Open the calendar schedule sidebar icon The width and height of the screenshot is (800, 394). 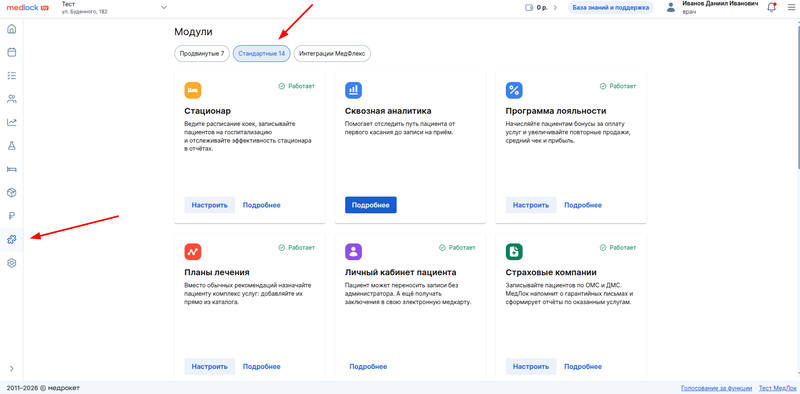tap(12, 52)
